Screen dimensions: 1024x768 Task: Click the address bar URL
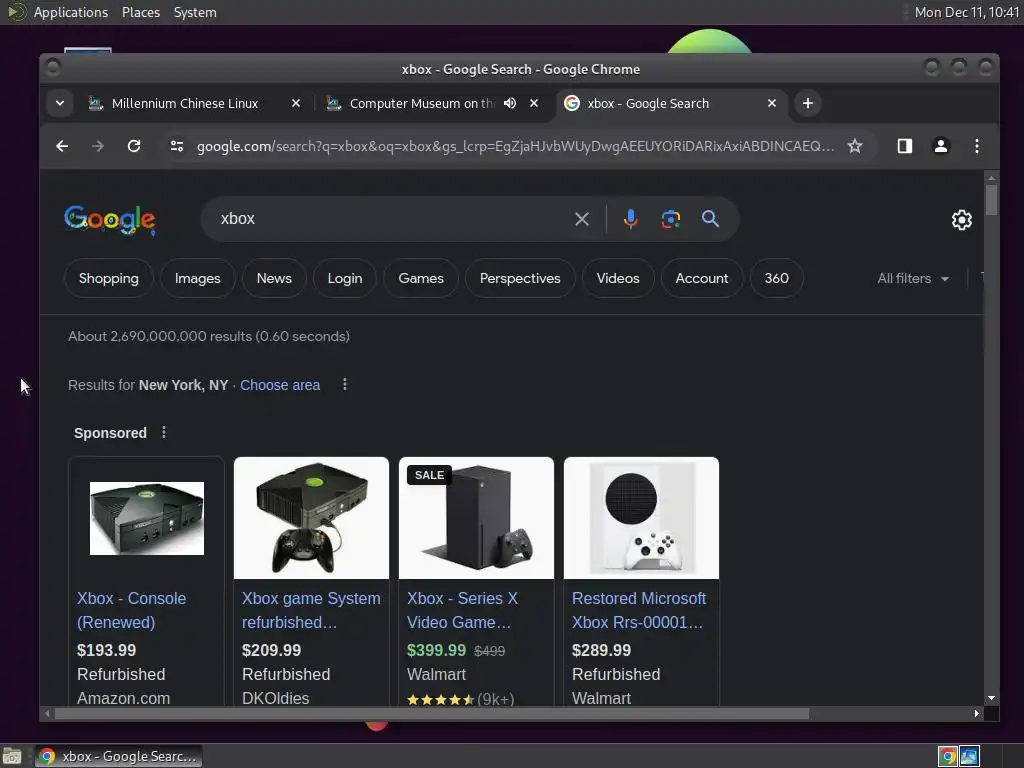(515, 146)
